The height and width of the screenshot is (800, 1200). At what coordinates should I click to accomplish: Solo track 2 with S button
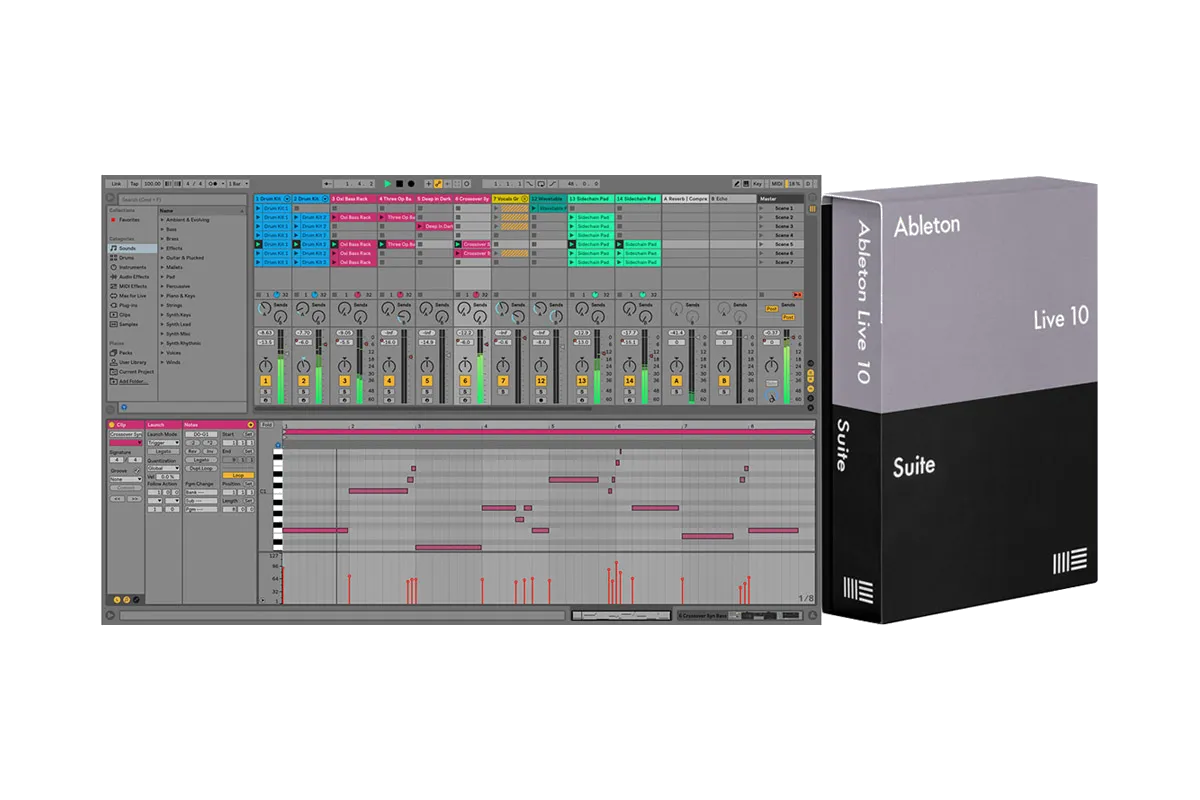pos(305,392)
